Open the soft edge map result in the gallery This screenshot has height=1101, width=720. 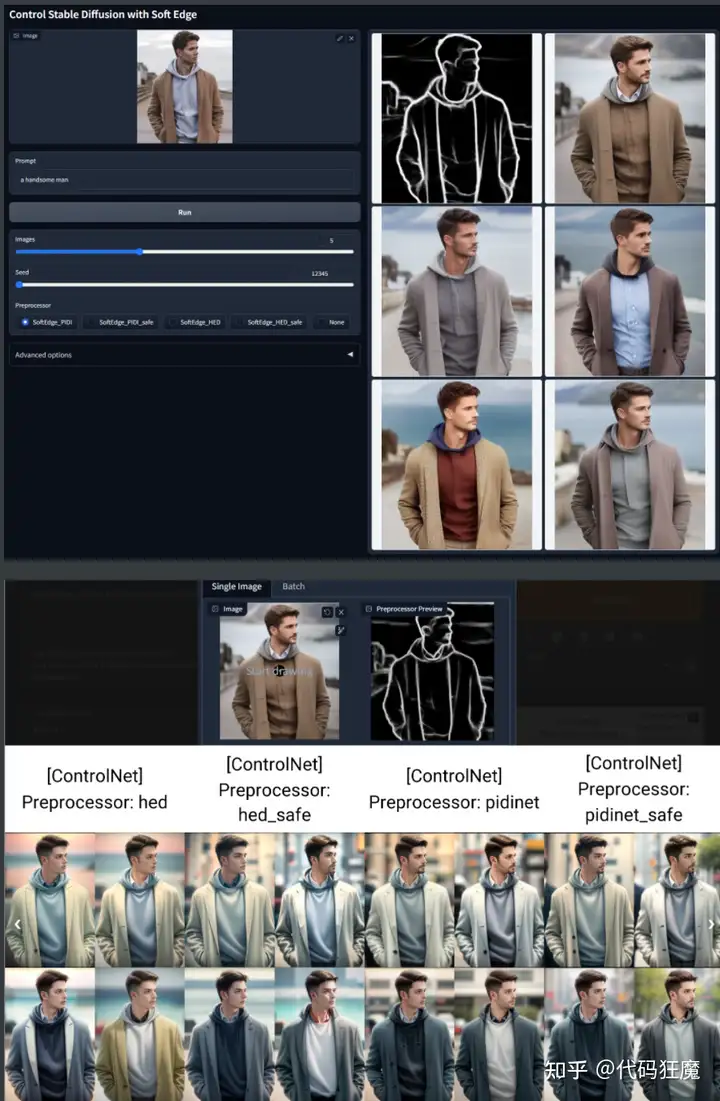(457, 118)
